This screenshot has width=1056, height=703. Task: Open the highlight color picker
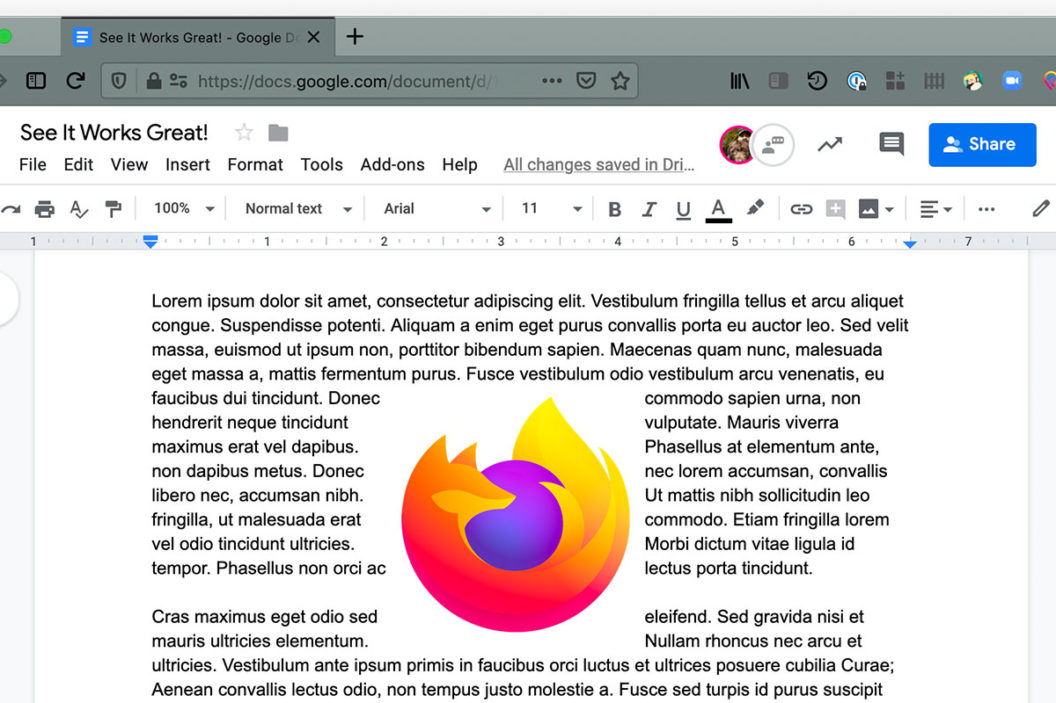[756, 208]
